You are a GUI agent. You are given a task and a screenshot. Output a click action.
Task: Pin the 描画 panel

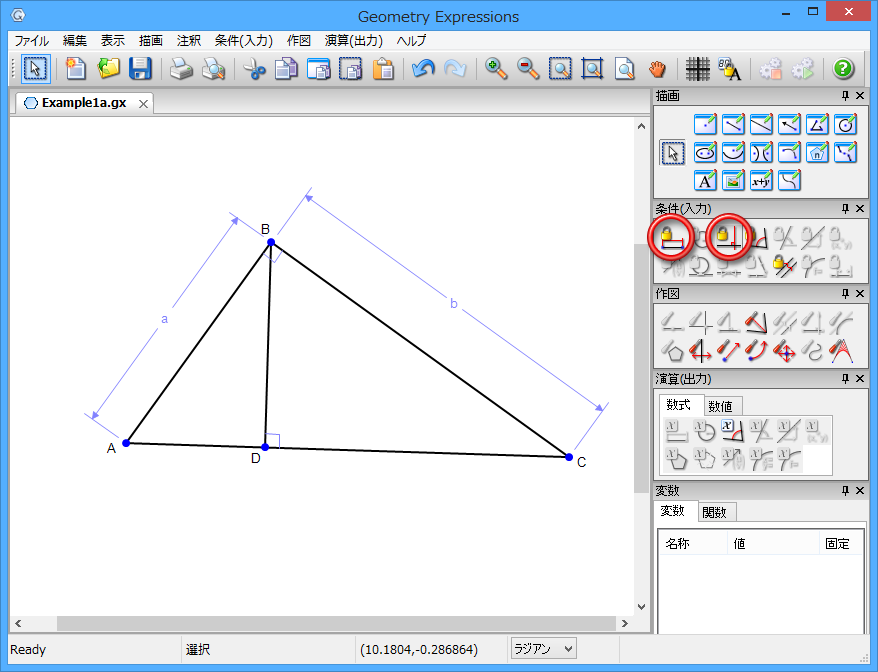pyautogui.click(x=846, y=96)
